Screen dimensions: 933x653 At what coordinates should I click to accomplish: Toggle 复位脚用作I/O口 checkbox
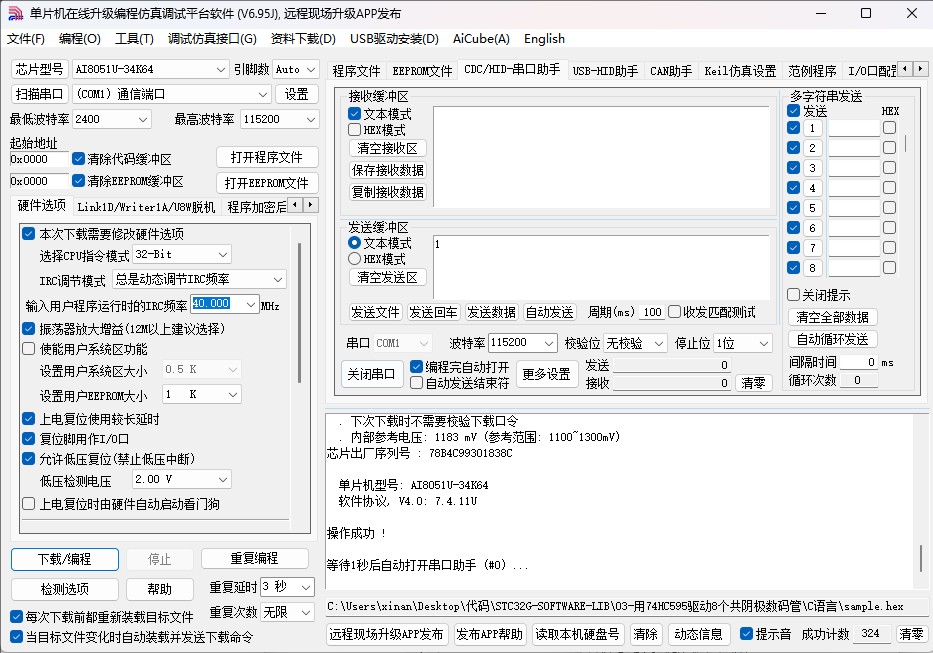click(x=29, y=439)
